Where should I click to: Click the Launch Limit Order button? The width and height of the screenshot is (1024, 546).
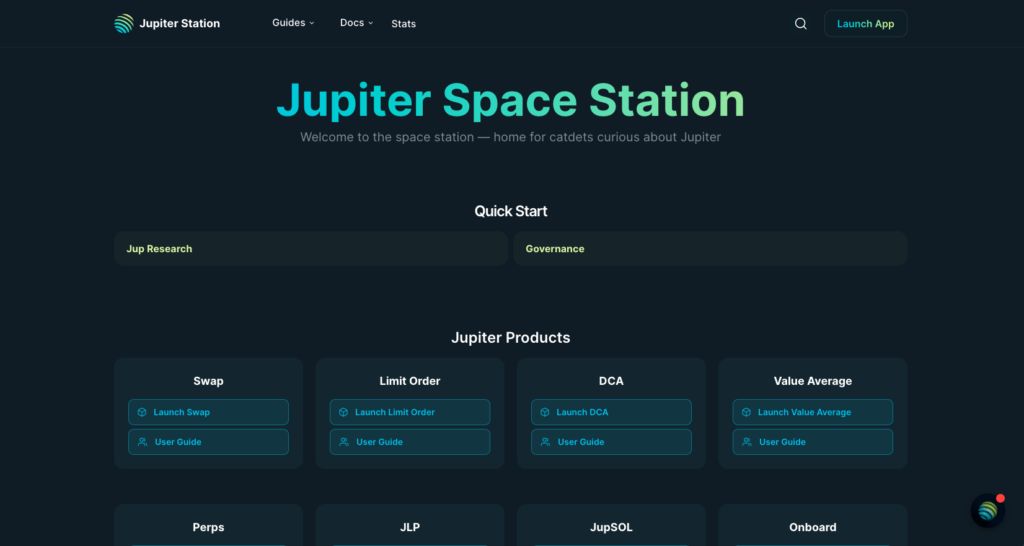point(409,412)
